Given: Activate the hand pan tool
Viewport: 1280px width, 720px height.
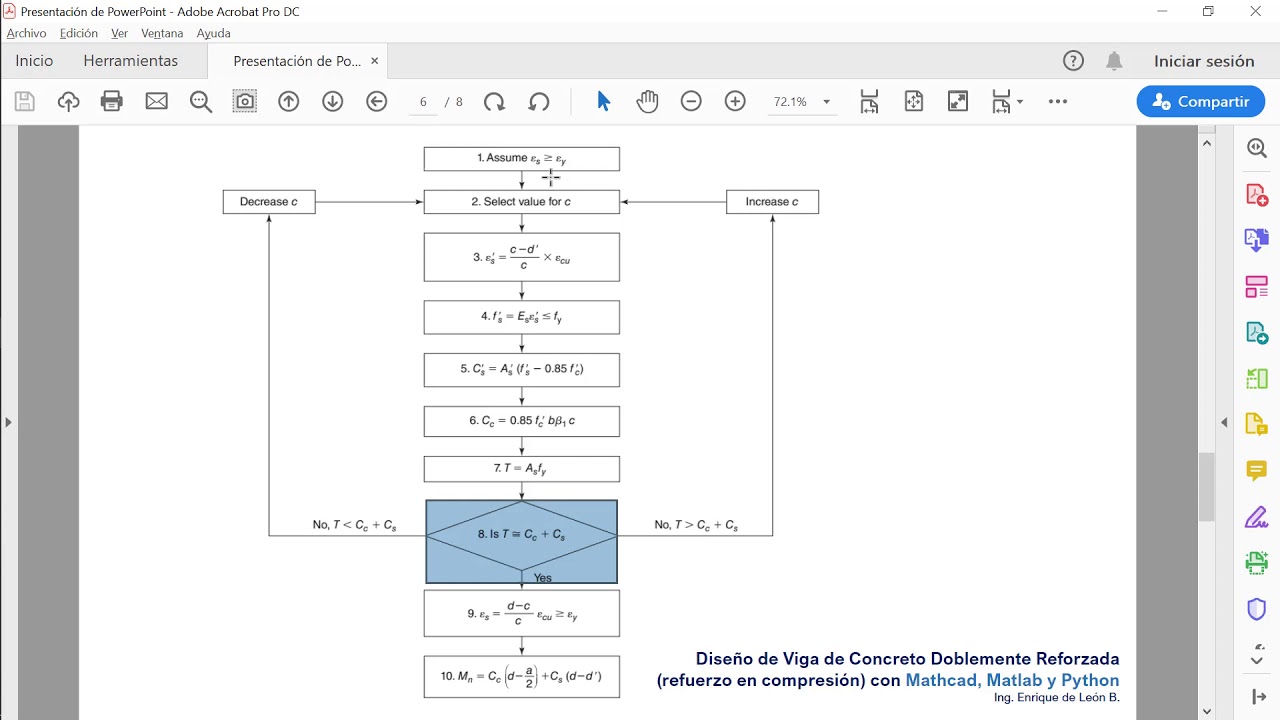Looking at the screenshot, I should pyautogui.click(x=647, y=101).
